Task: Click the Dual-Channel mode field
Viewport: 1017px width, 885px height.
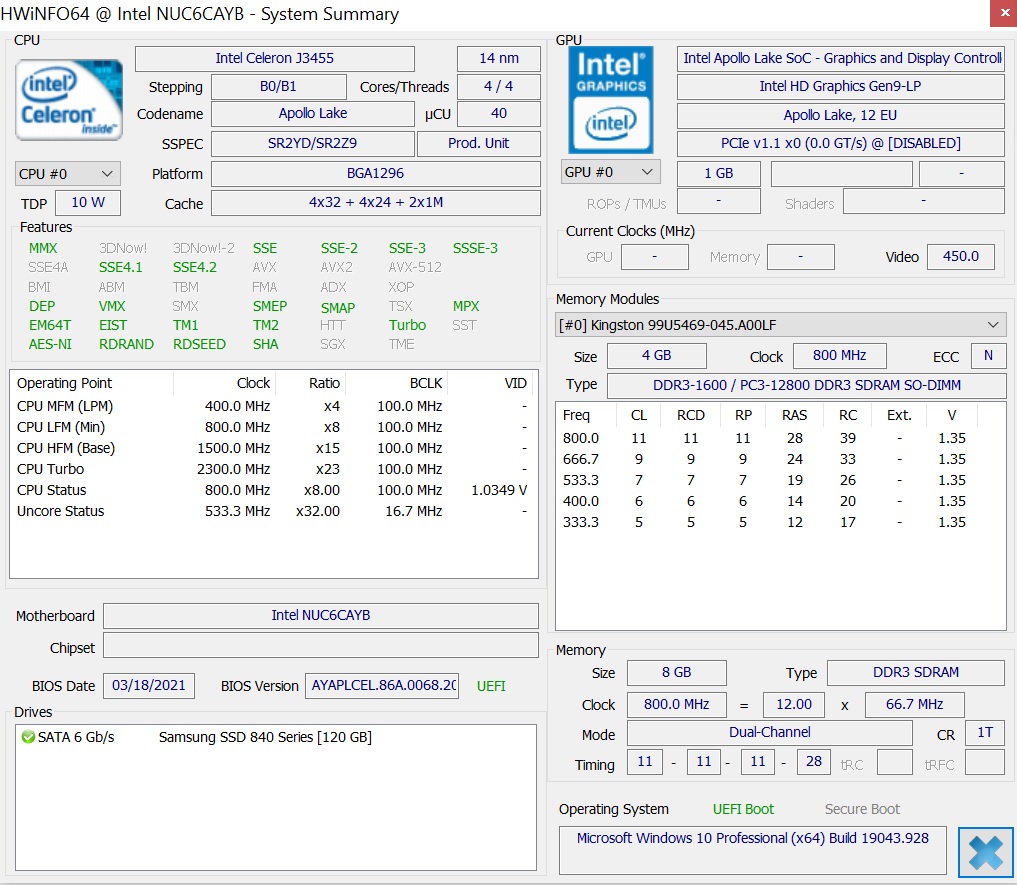Action: click(770, 733)
